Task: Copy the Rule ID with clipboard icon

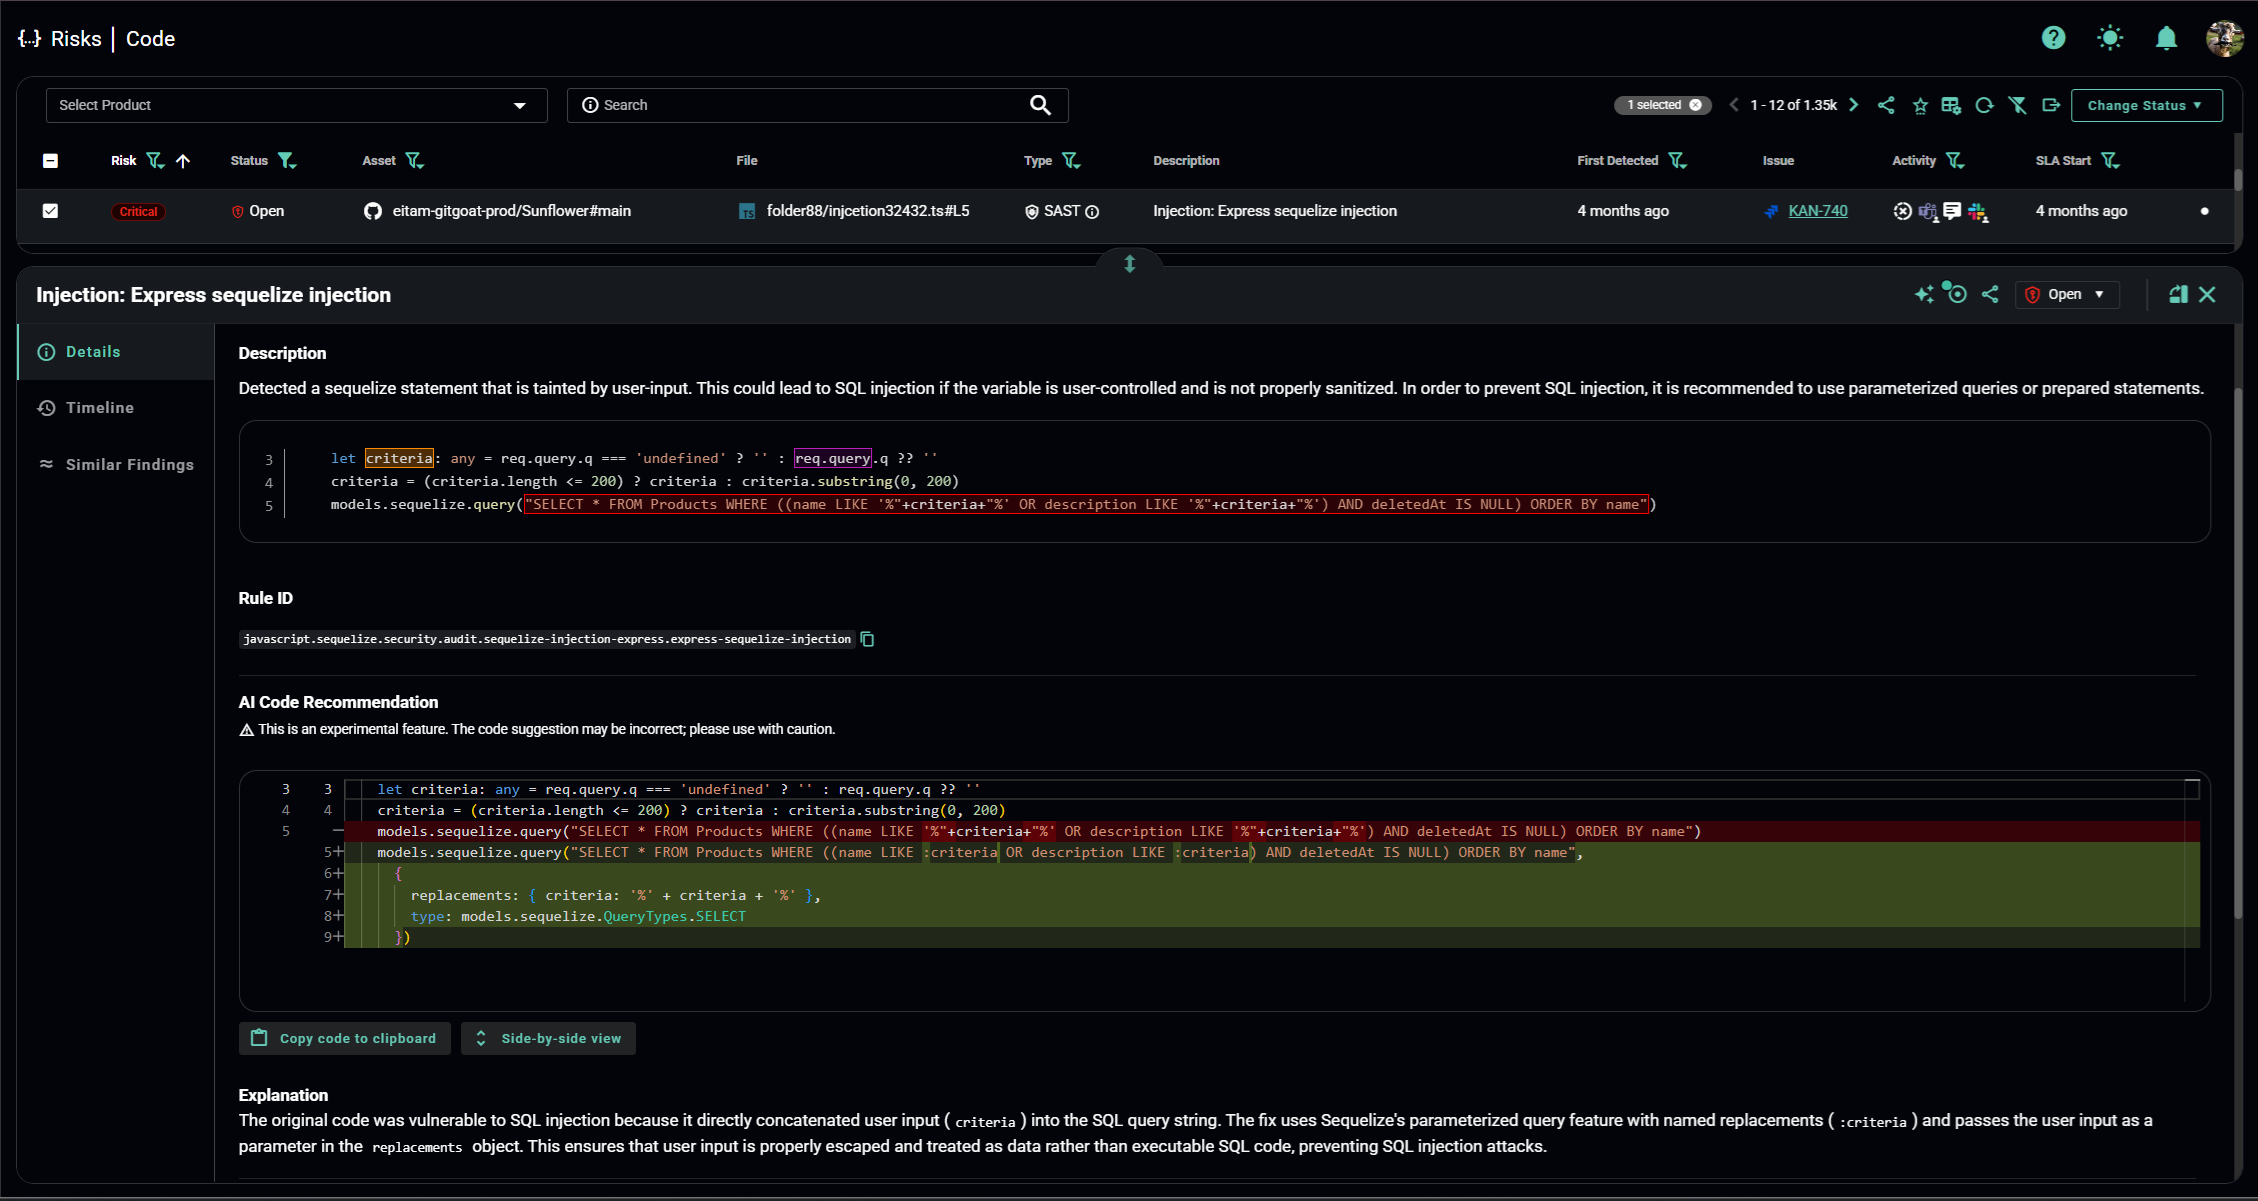Action: [x=867, y=639]
